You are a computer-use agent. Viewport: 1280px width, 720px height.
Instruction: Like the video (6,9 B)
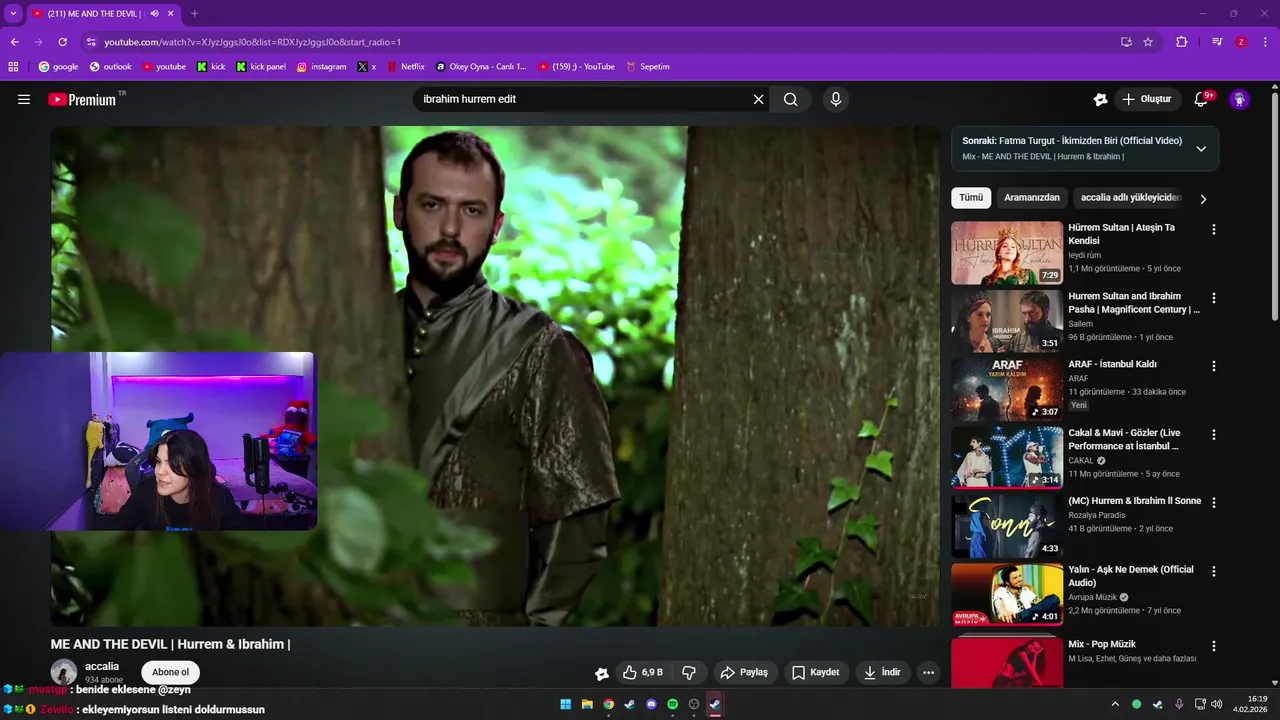pyautogui.click(x=643, y=672)
